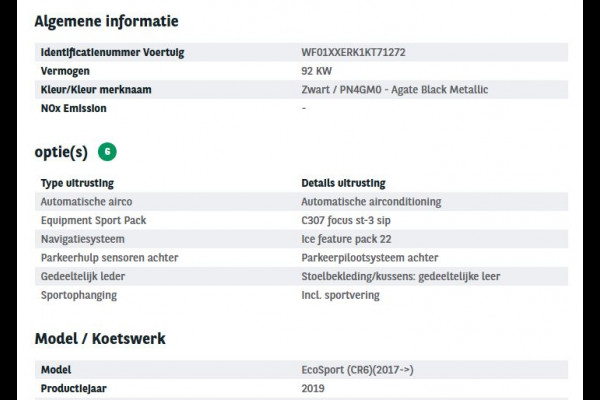Click the EcoSport (CR6)(2017->) model value
This screenshot has height=400, width=600.
click(x=357, y=370)
